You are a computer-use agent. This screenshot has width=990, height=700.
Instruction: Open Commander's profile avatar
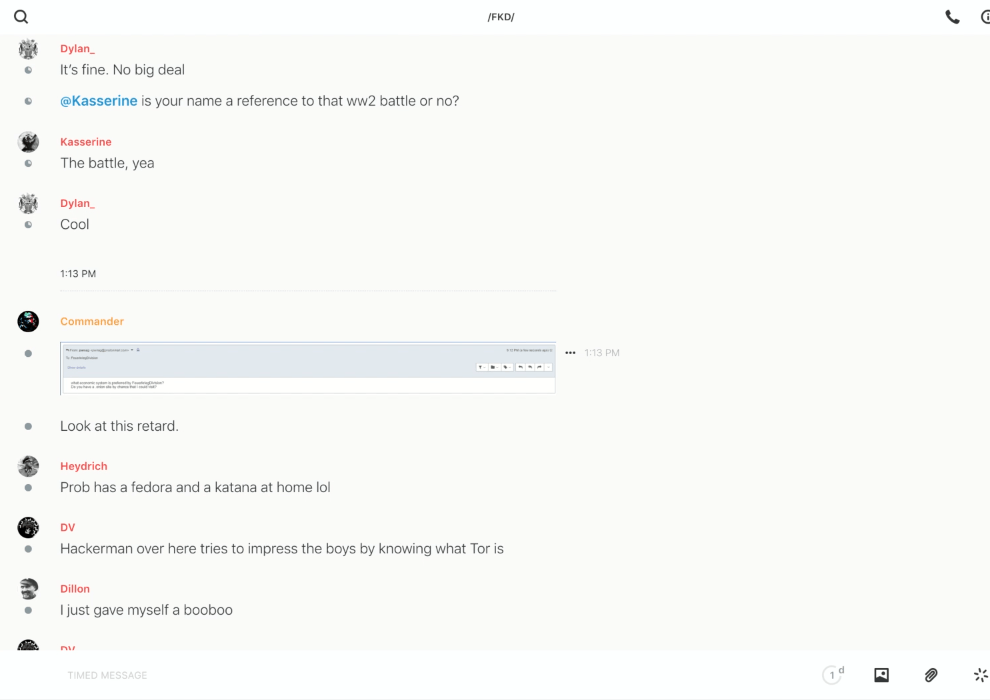point(28,321)
